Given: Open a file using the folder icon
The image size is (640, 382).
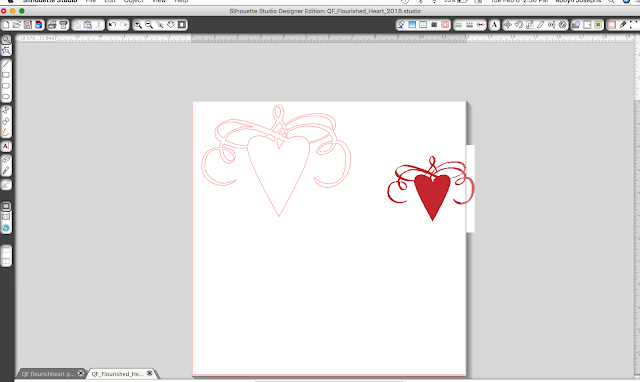Looking at the screenshot, I should tap(17, 25).
